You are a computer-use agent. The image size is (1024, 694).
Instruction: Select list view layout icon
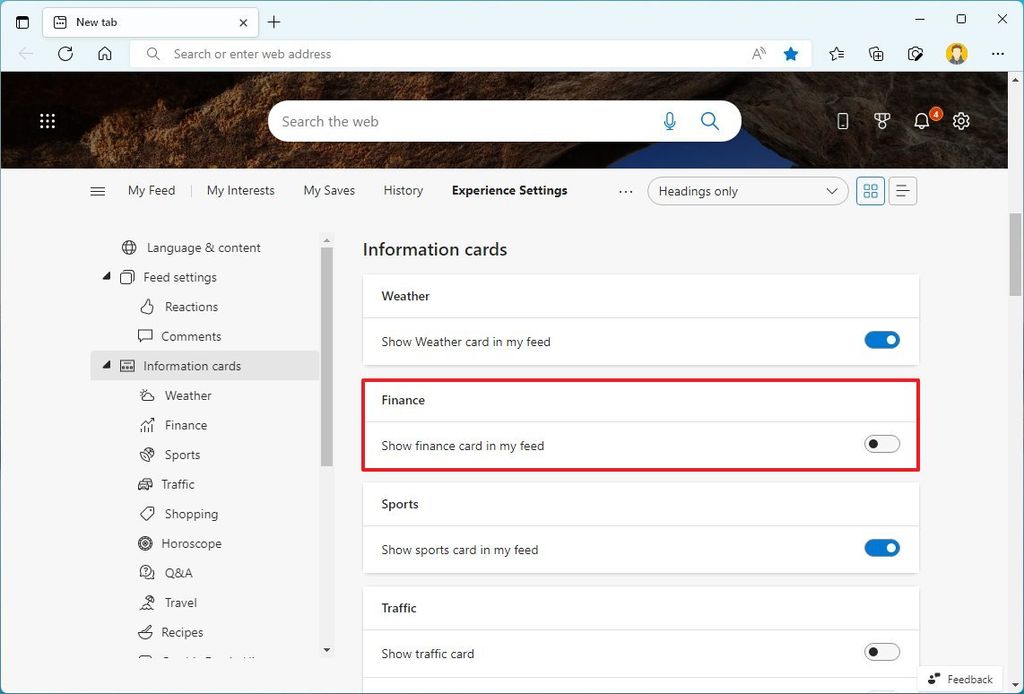click(x=902, y=190)
